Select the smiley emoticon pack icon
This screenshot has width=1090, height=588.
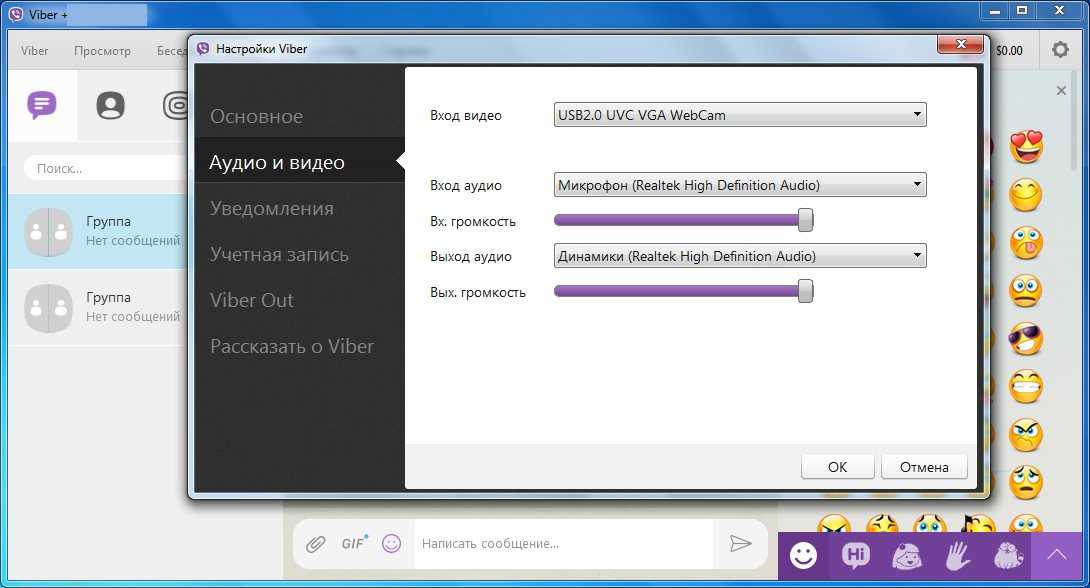[x=804, y=555]
